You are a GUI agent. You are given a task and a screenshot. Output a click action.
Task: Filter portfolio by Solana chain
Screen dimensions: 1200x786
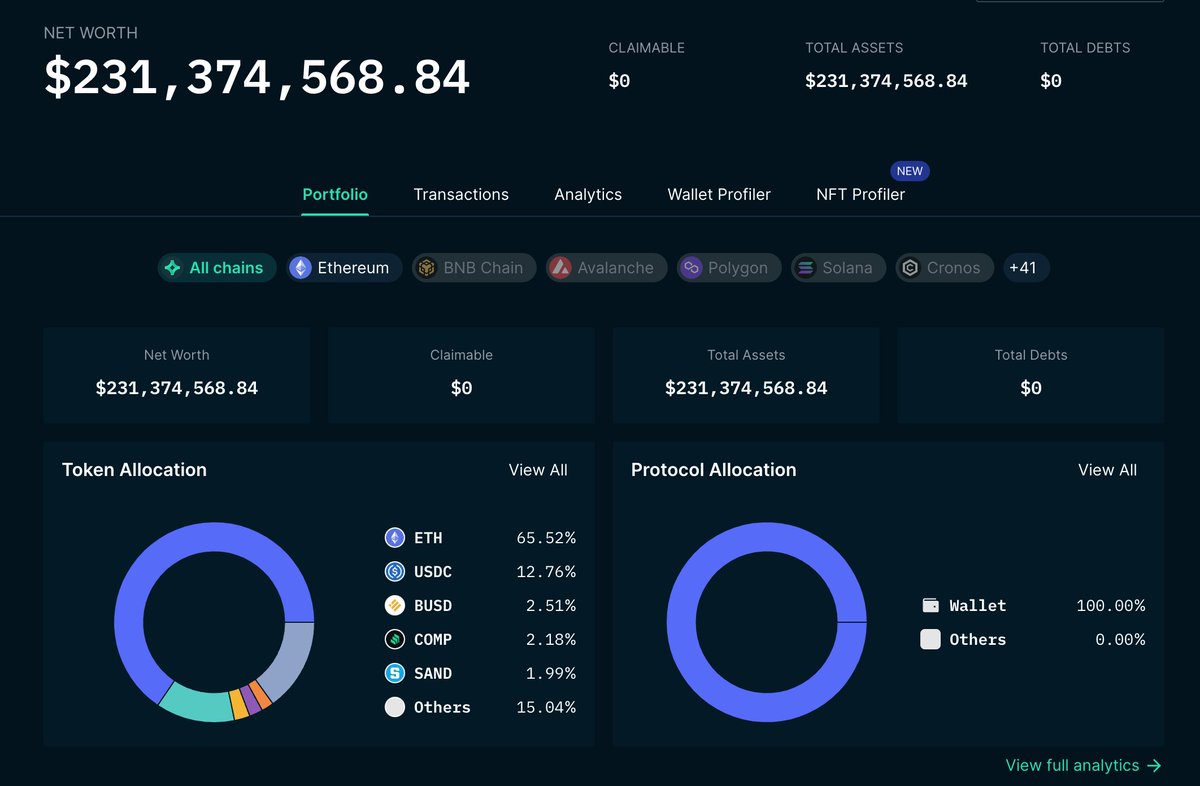pos(838,268)
